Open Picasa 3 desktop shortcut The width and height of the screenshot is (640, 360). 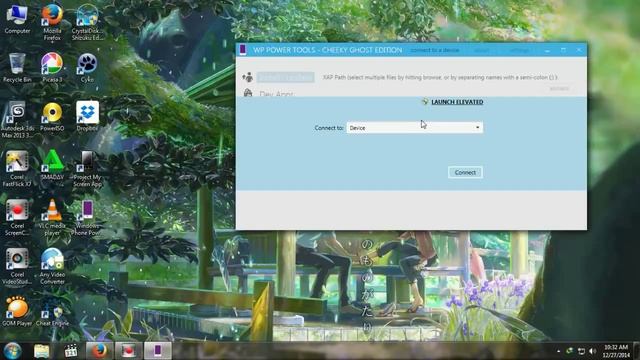point(52,68)
